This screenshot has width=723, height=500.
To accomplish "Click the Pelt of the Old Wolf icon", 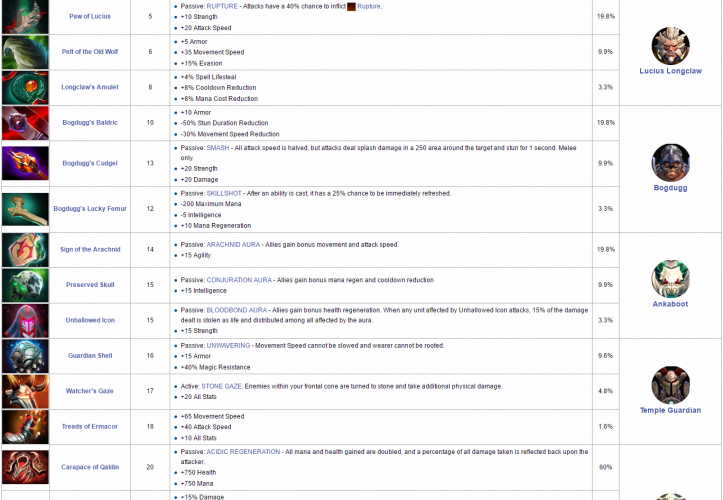I will [x=23, y=52].
